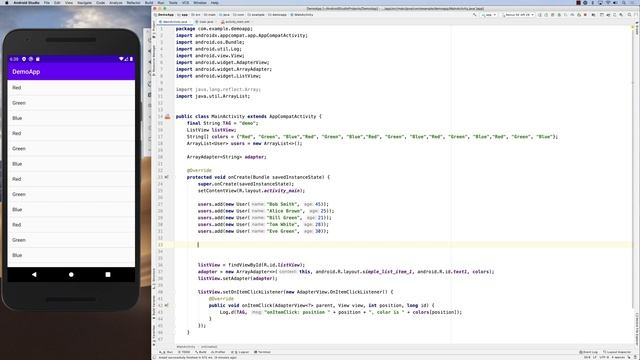Screen dimensions: 640x360
Task: Click the Search Everywhere magnifier icon
Action: pos(629,15)
